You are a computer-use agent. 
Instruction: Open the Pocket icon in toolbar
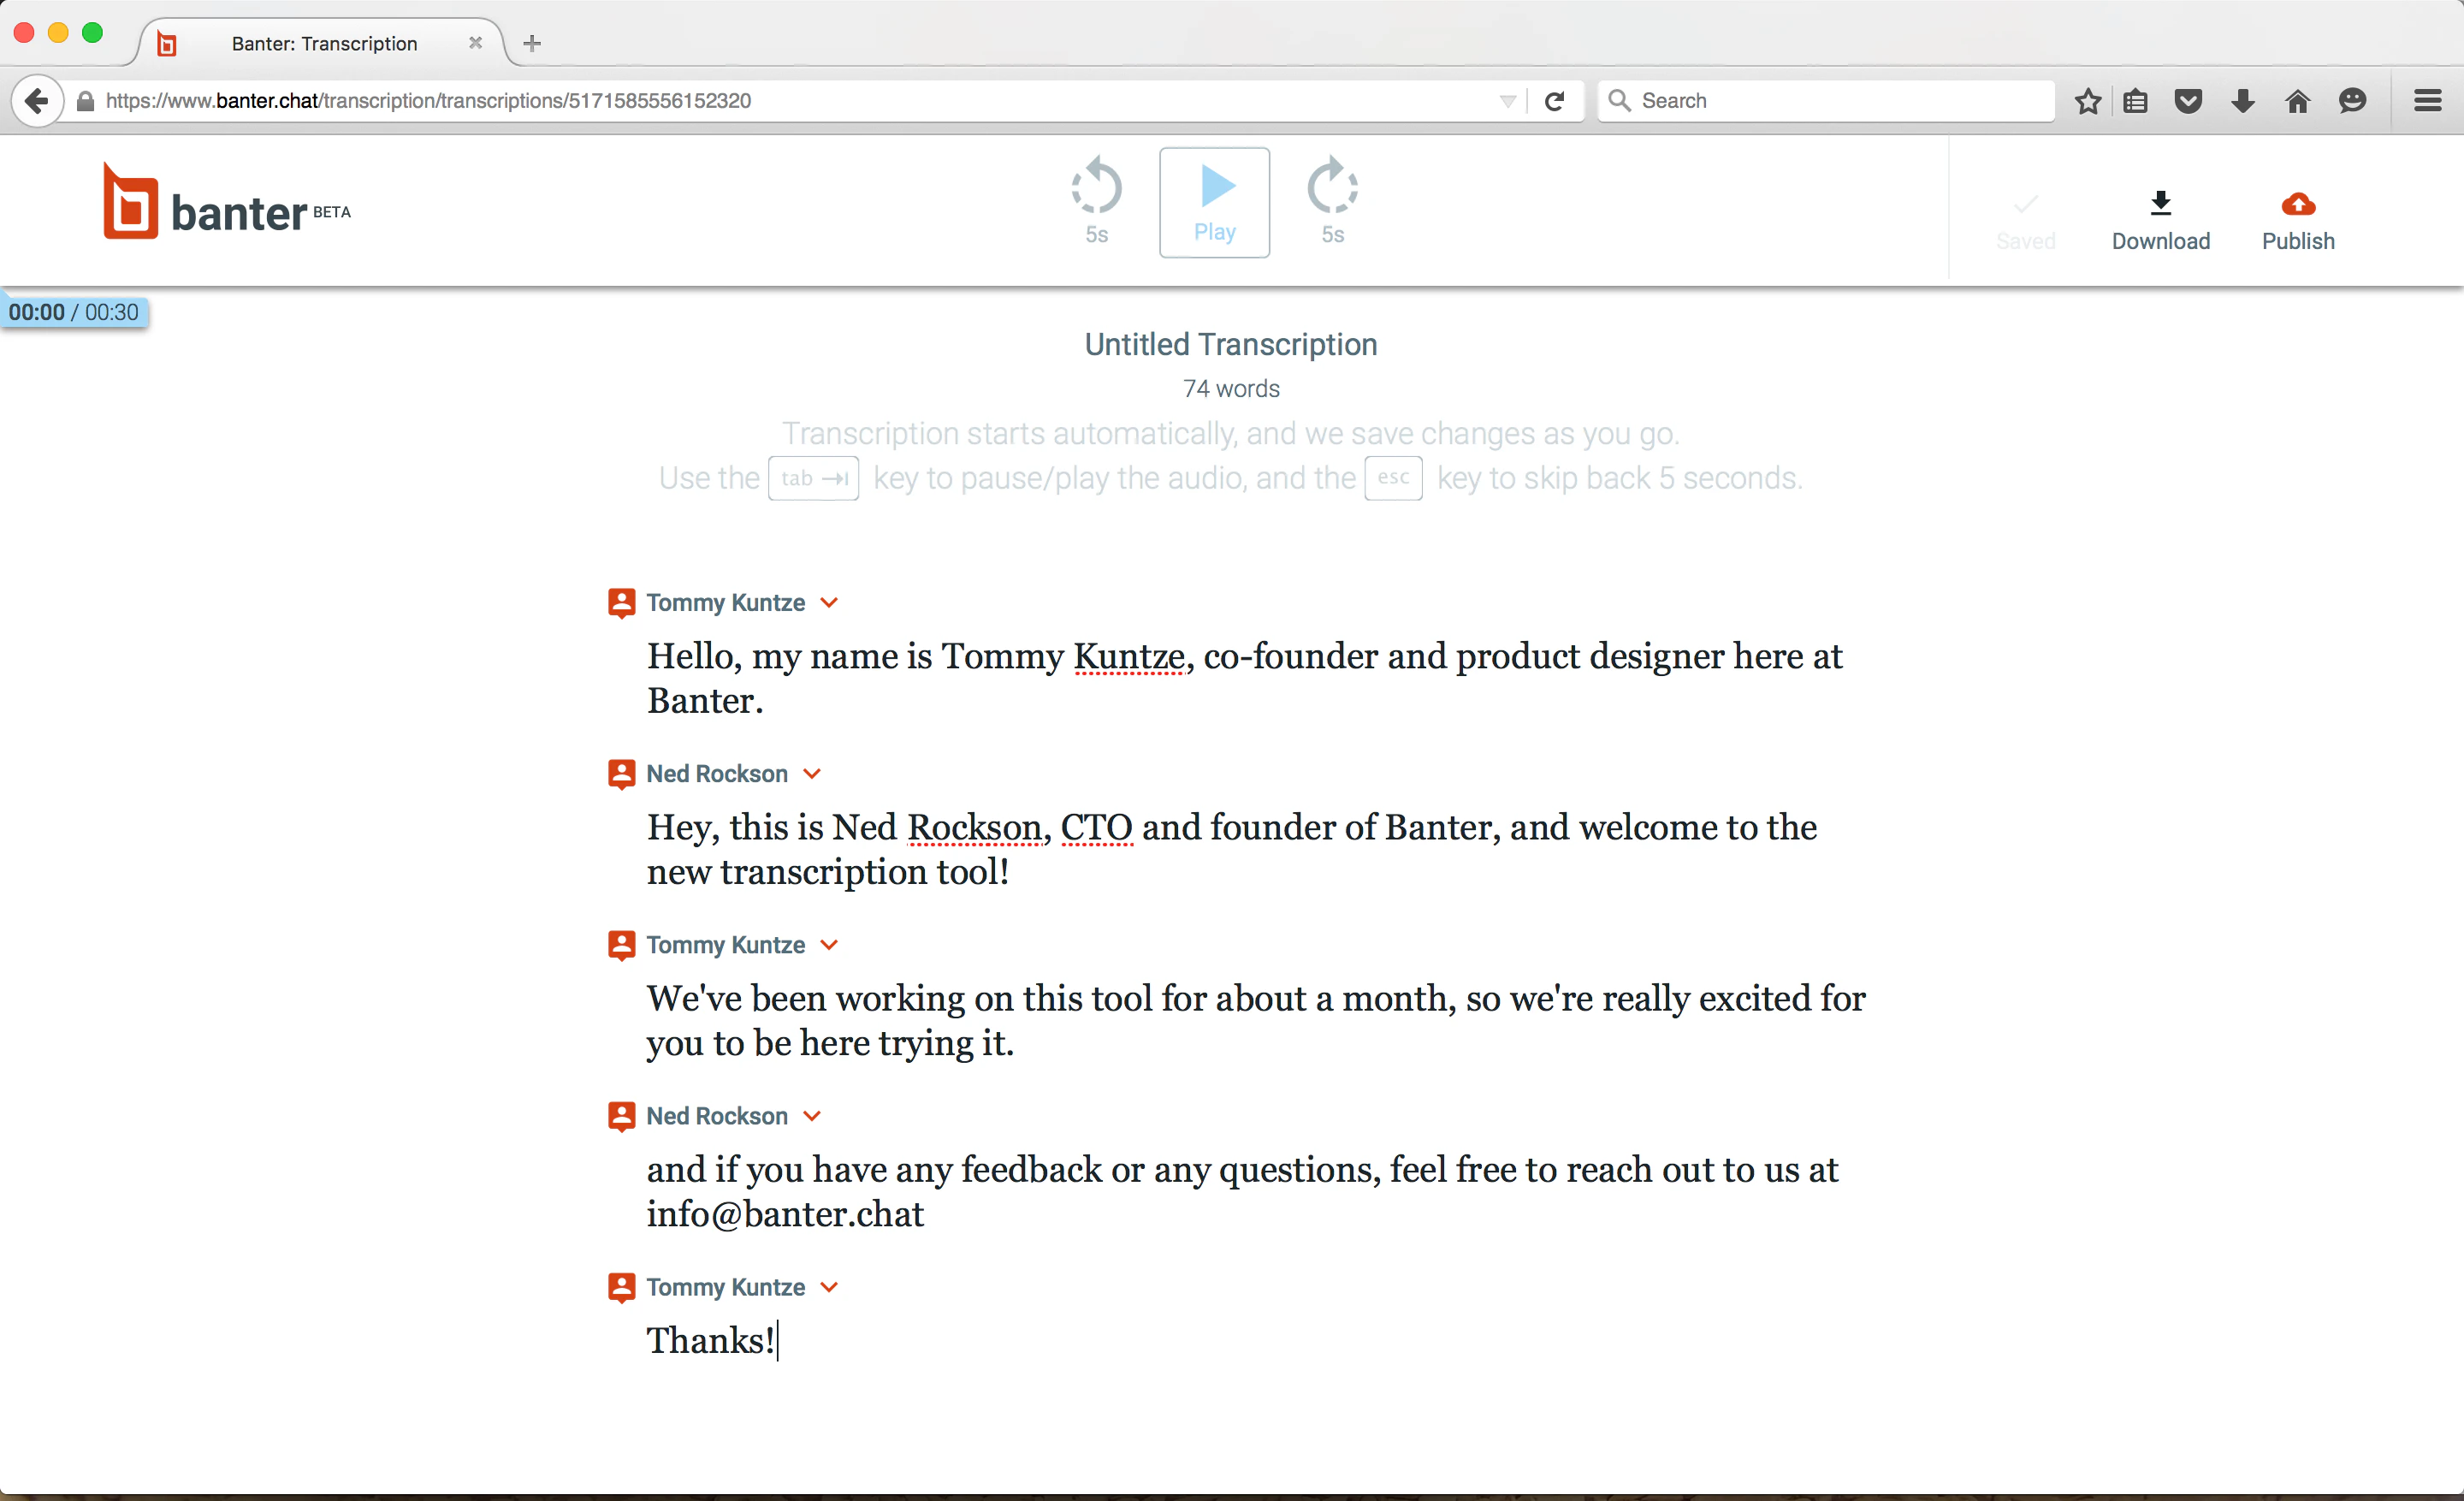click(2188, 101)
